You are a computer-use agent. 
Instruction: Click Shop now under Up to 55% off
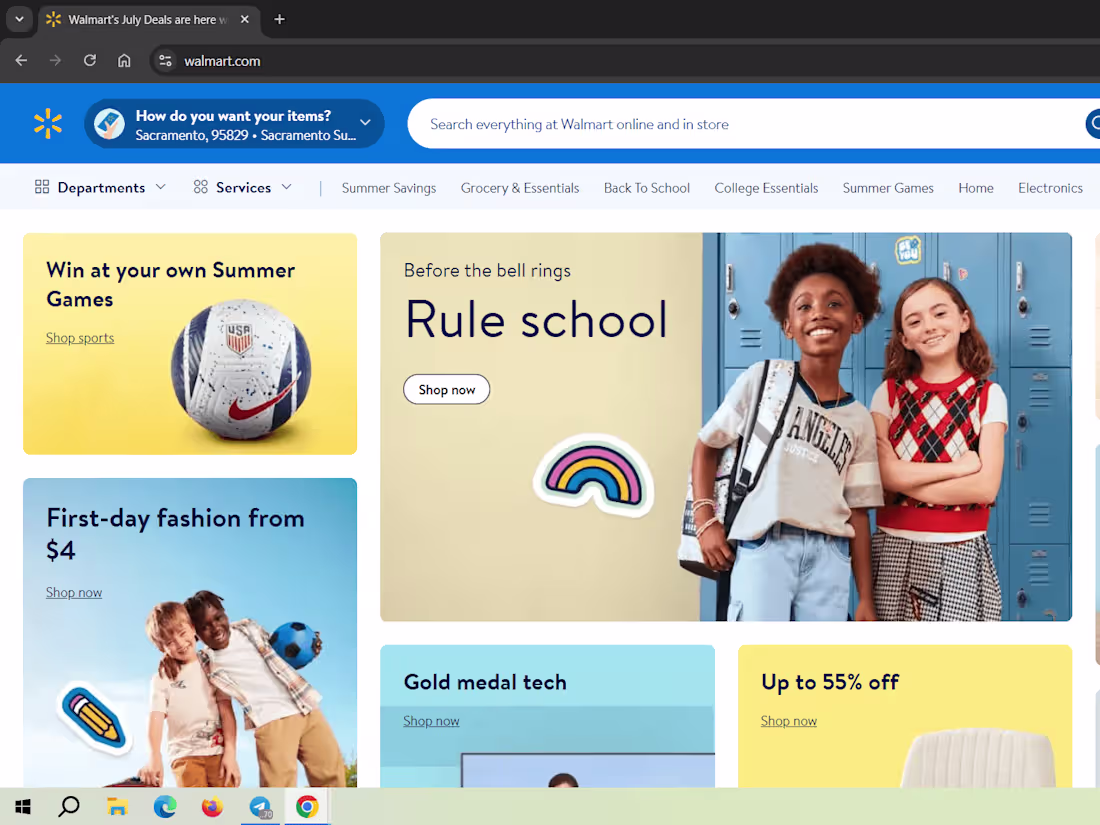click(789, 721)
